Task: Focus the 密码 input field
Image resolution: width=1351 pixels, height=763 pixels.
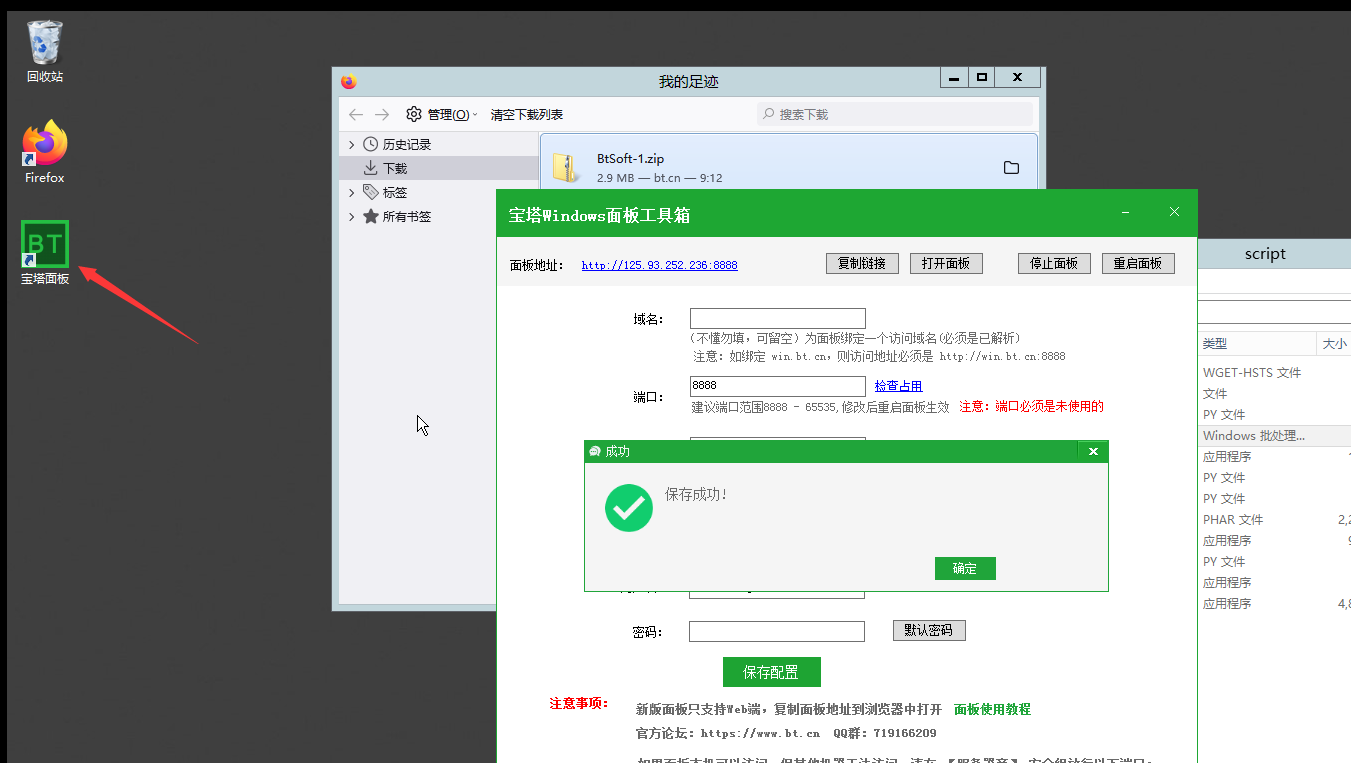Action: (777, 631)
